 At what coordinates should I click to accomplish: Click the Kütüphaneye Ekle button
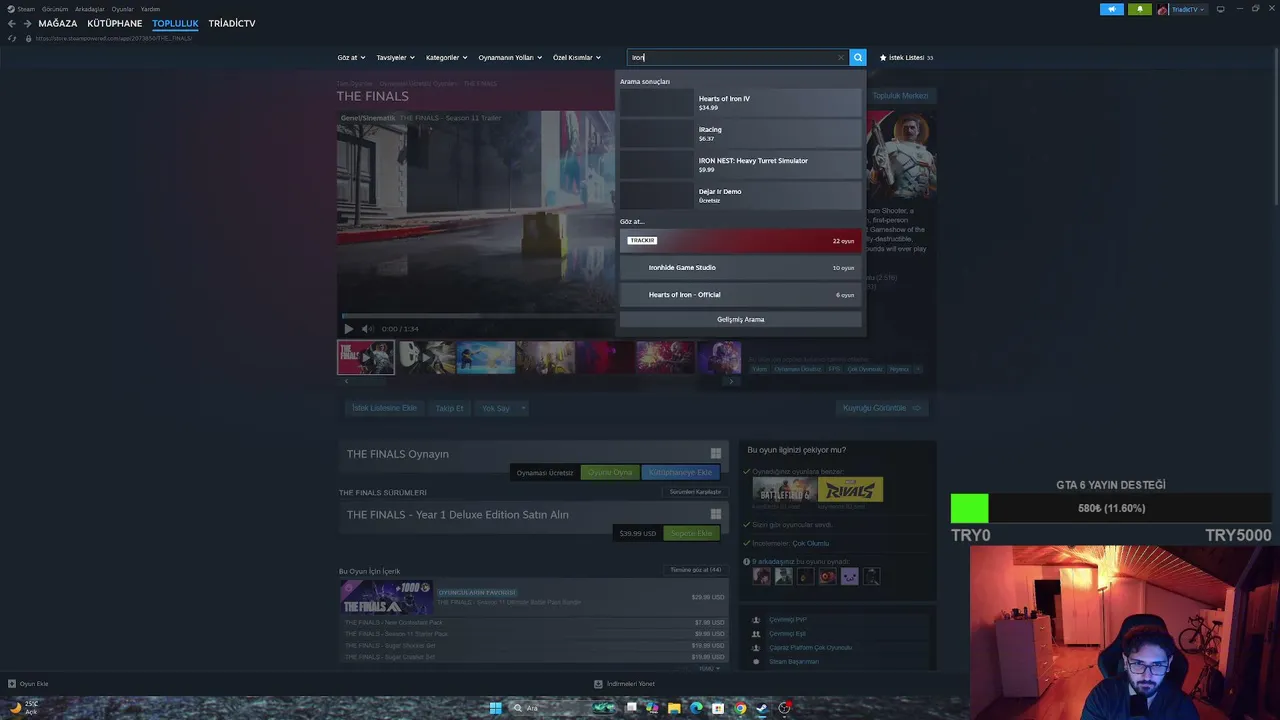[x=680, y=472]
